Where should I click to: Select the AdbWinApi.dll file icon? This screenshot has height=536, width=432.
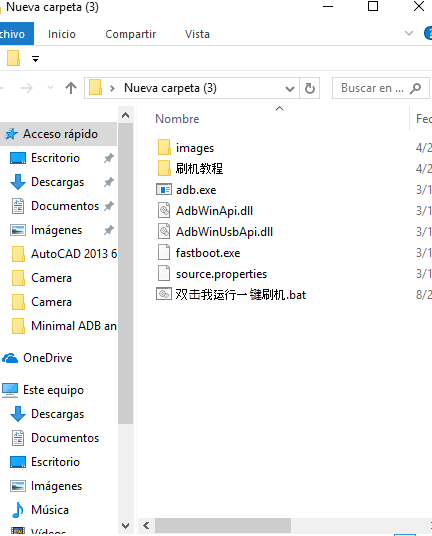(x=164, y=210)
